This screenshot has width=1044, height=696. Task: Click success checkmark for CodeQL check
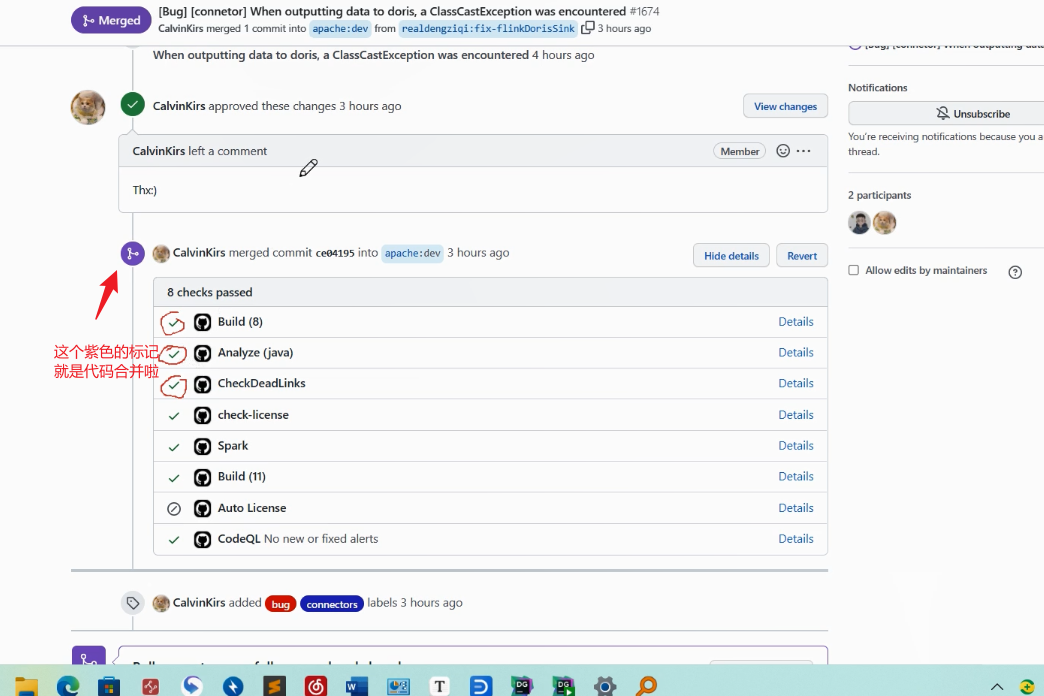point(174,539)
